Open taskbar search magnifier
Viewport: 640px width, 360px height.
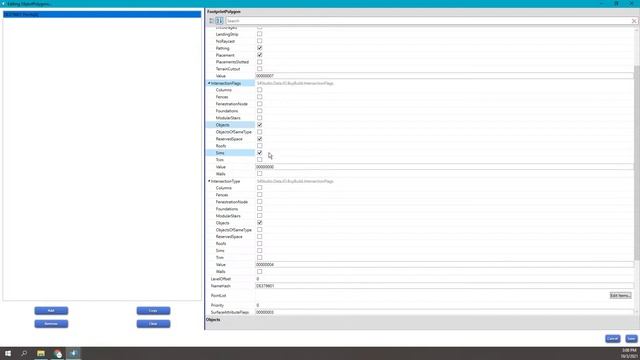click(24, 353)
